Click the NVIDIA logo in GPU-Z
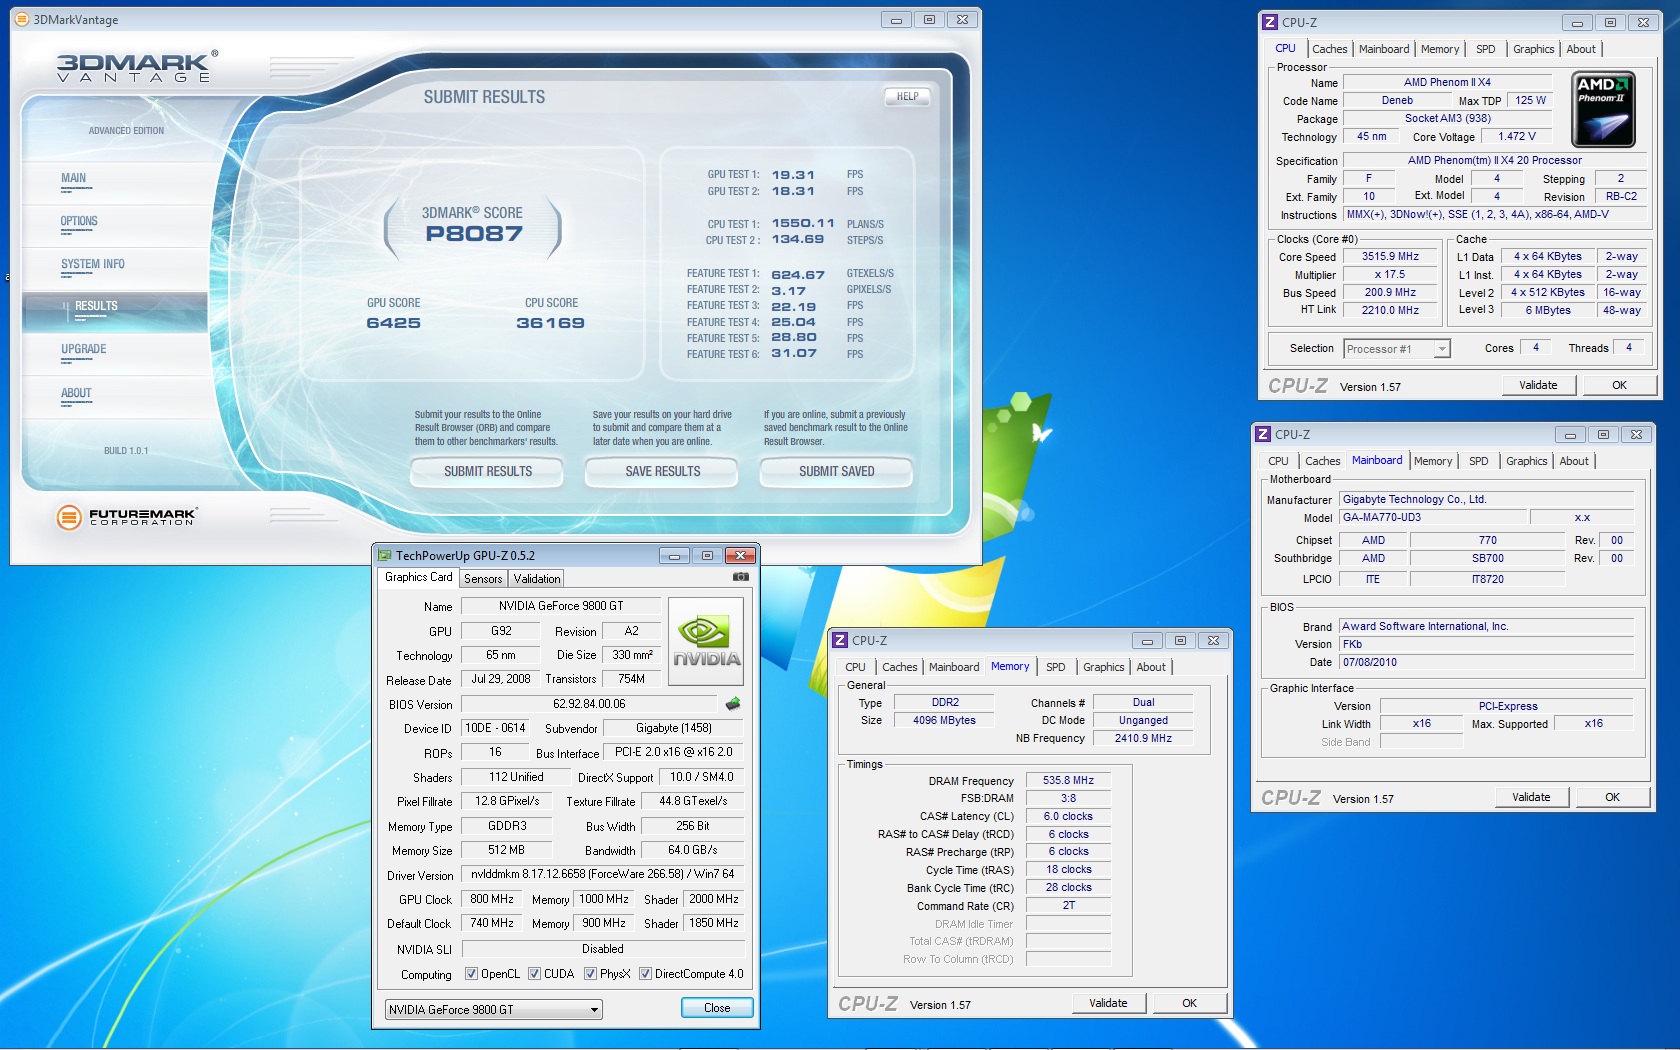The image size is (1680, 1050). (706, 640)
